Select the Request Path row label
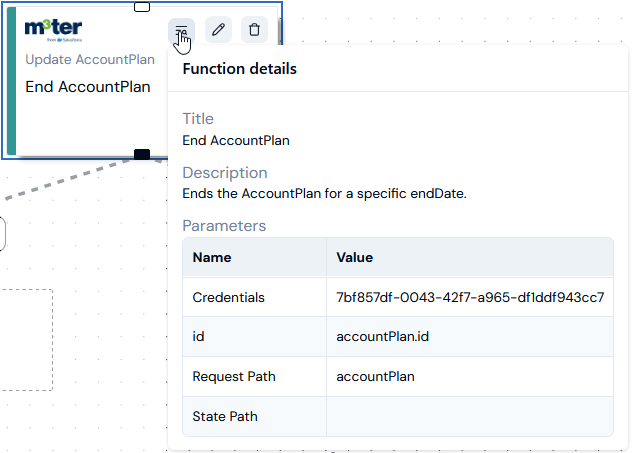Viewport: 632px width, 453px height. [234, 376]
